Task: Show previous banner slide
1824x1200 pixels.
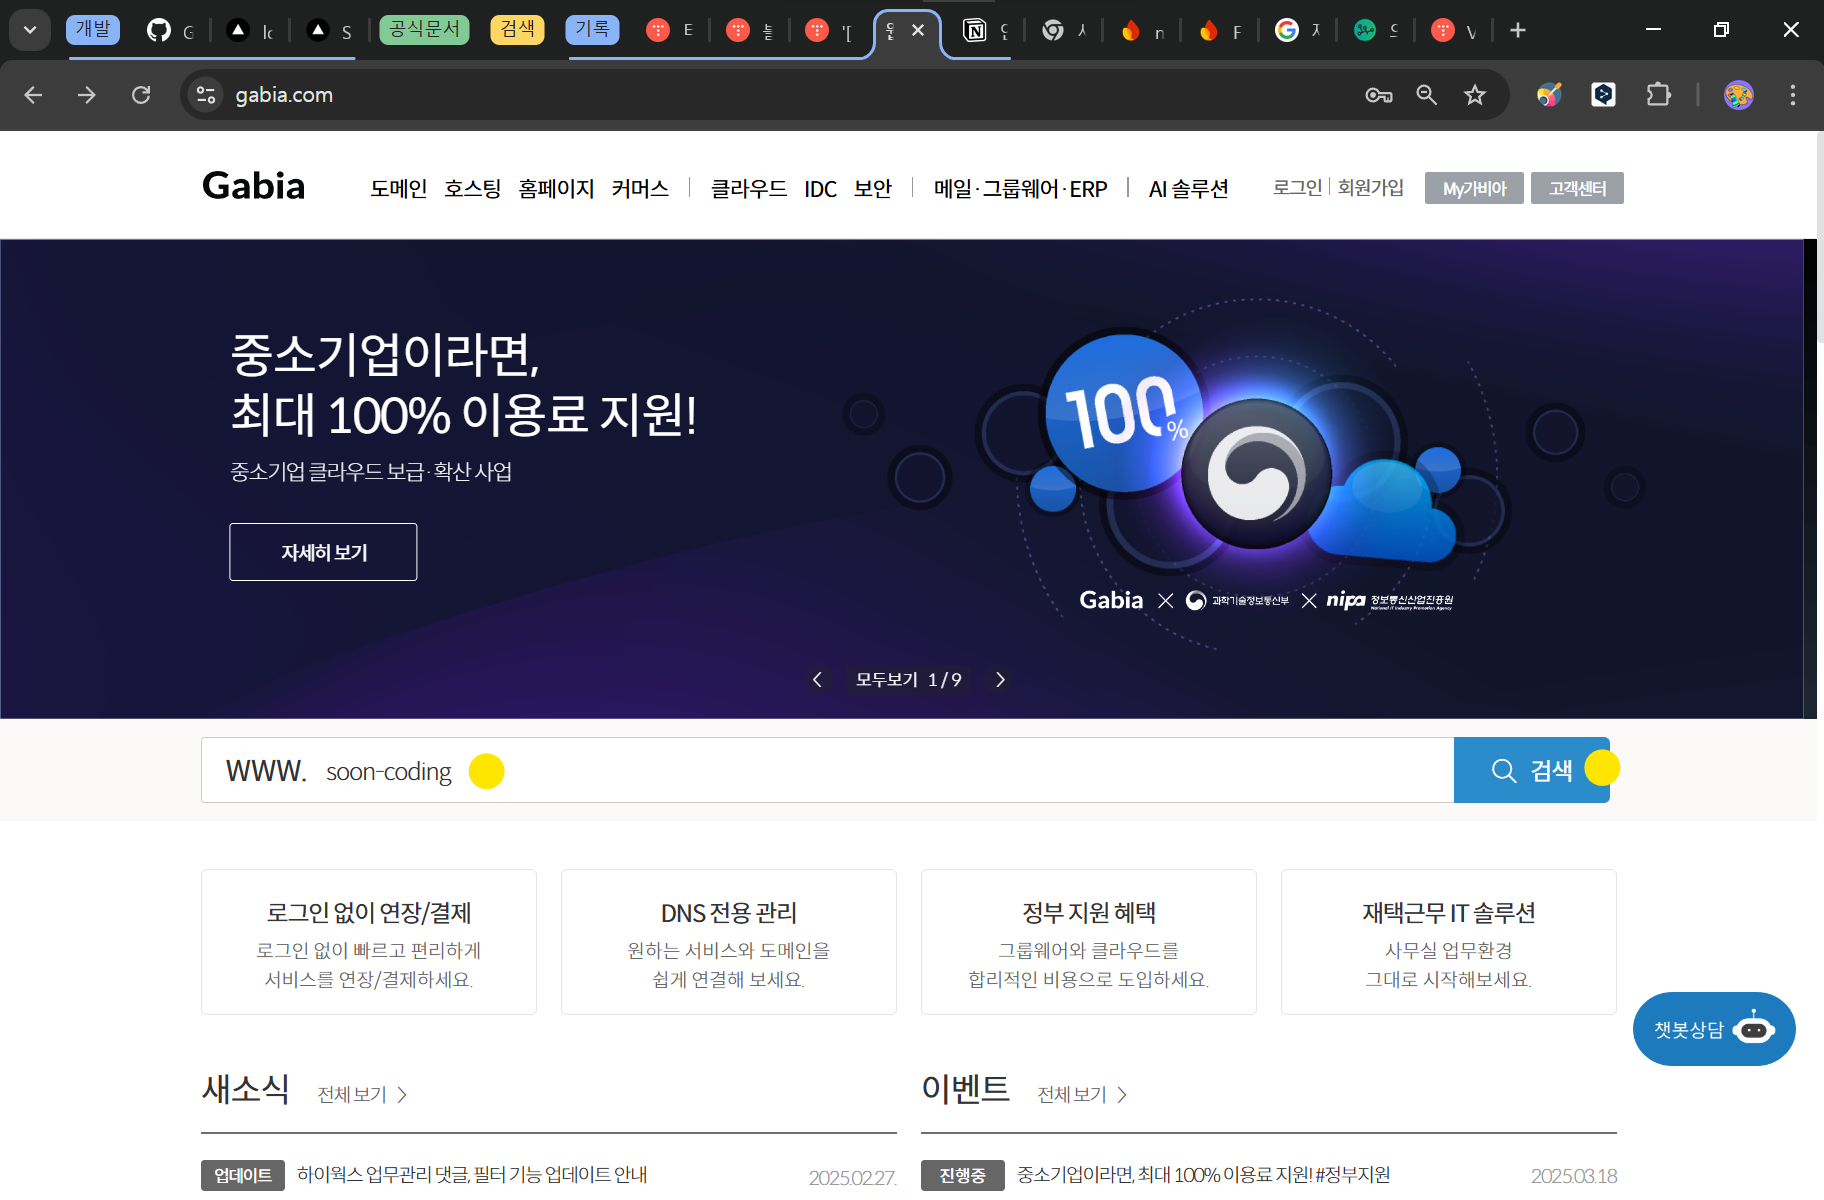Action: (817, 680)
